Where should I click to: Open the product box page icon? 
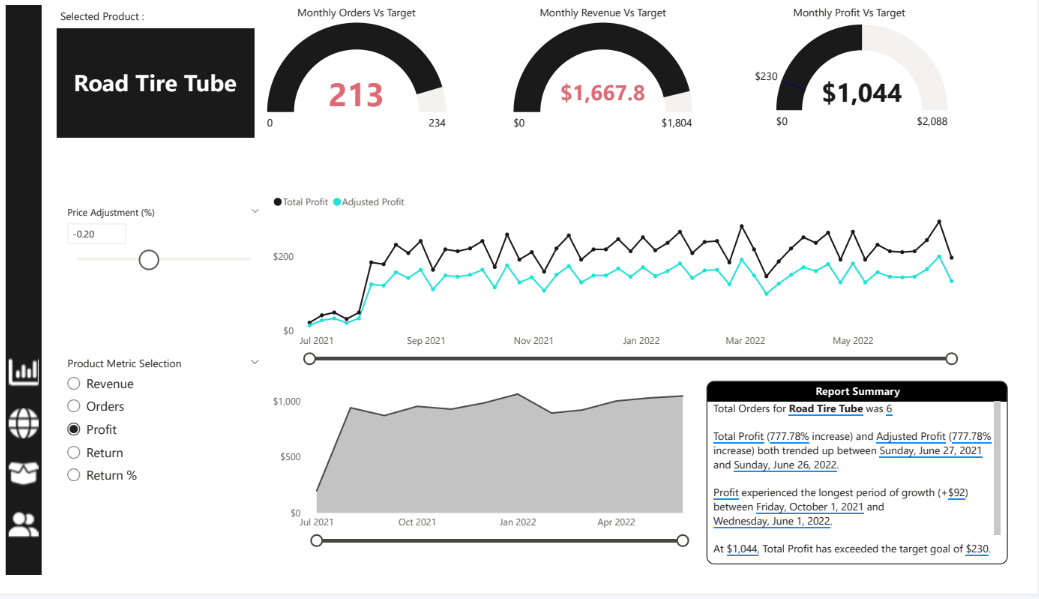[x=23, y=473]
